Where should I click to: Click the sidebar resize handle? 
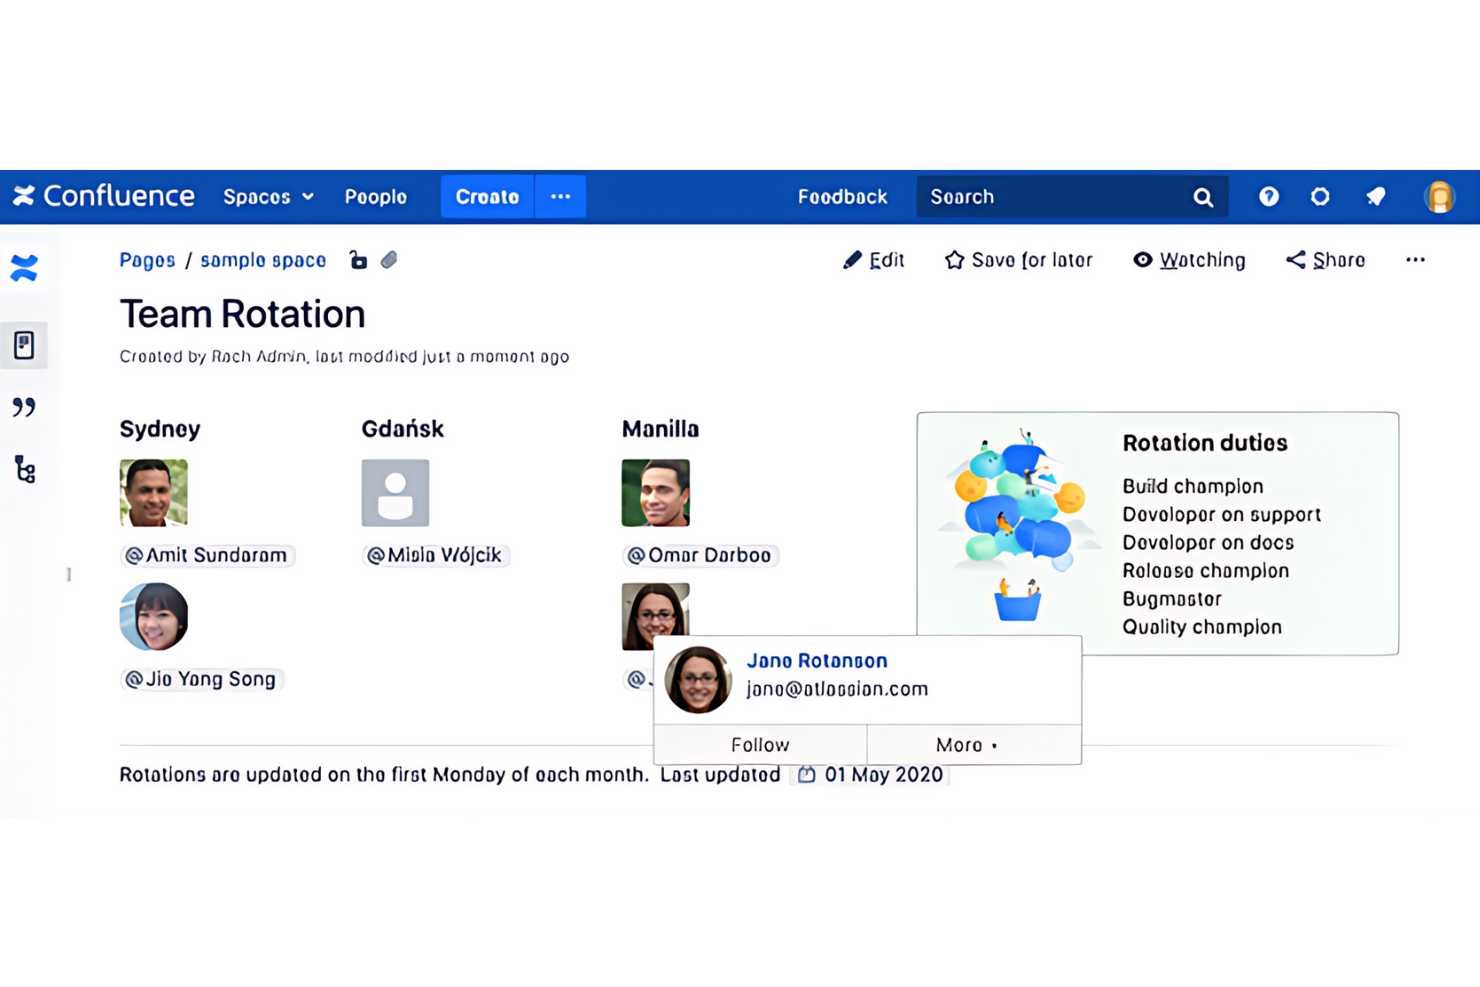pos(69,574)
